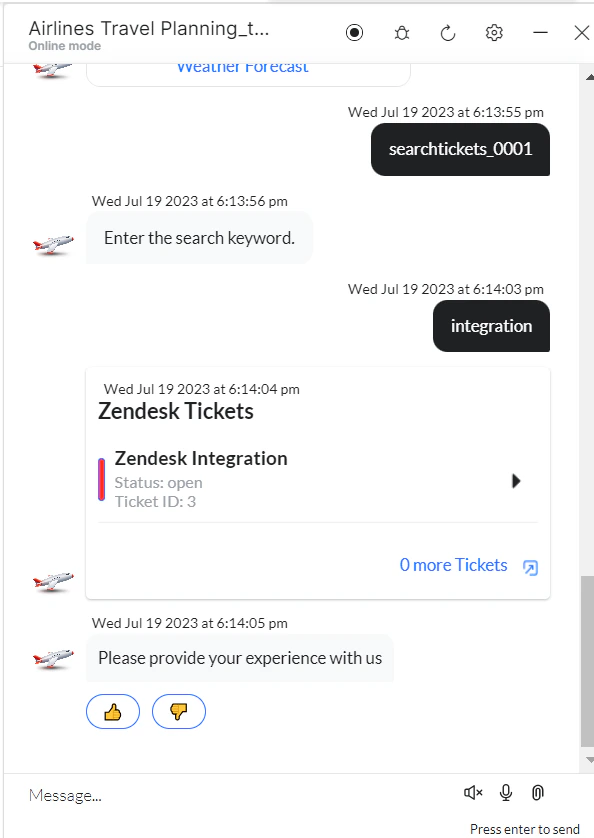Click the refresh conversation icon
This screenshot has width=594, height=838.
tap(447, 32)
